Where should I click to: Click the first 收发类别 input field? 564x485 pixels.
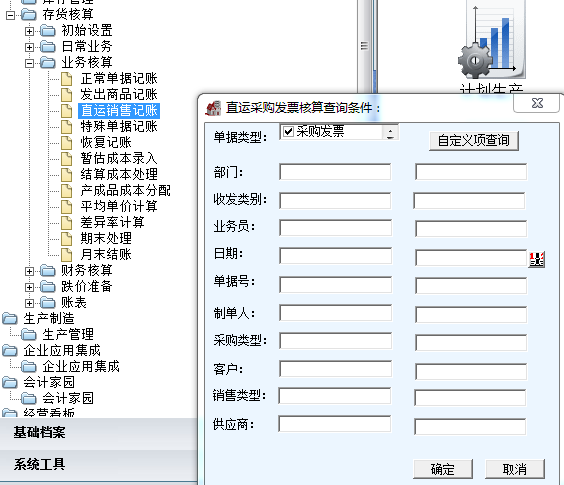[335, 200]
